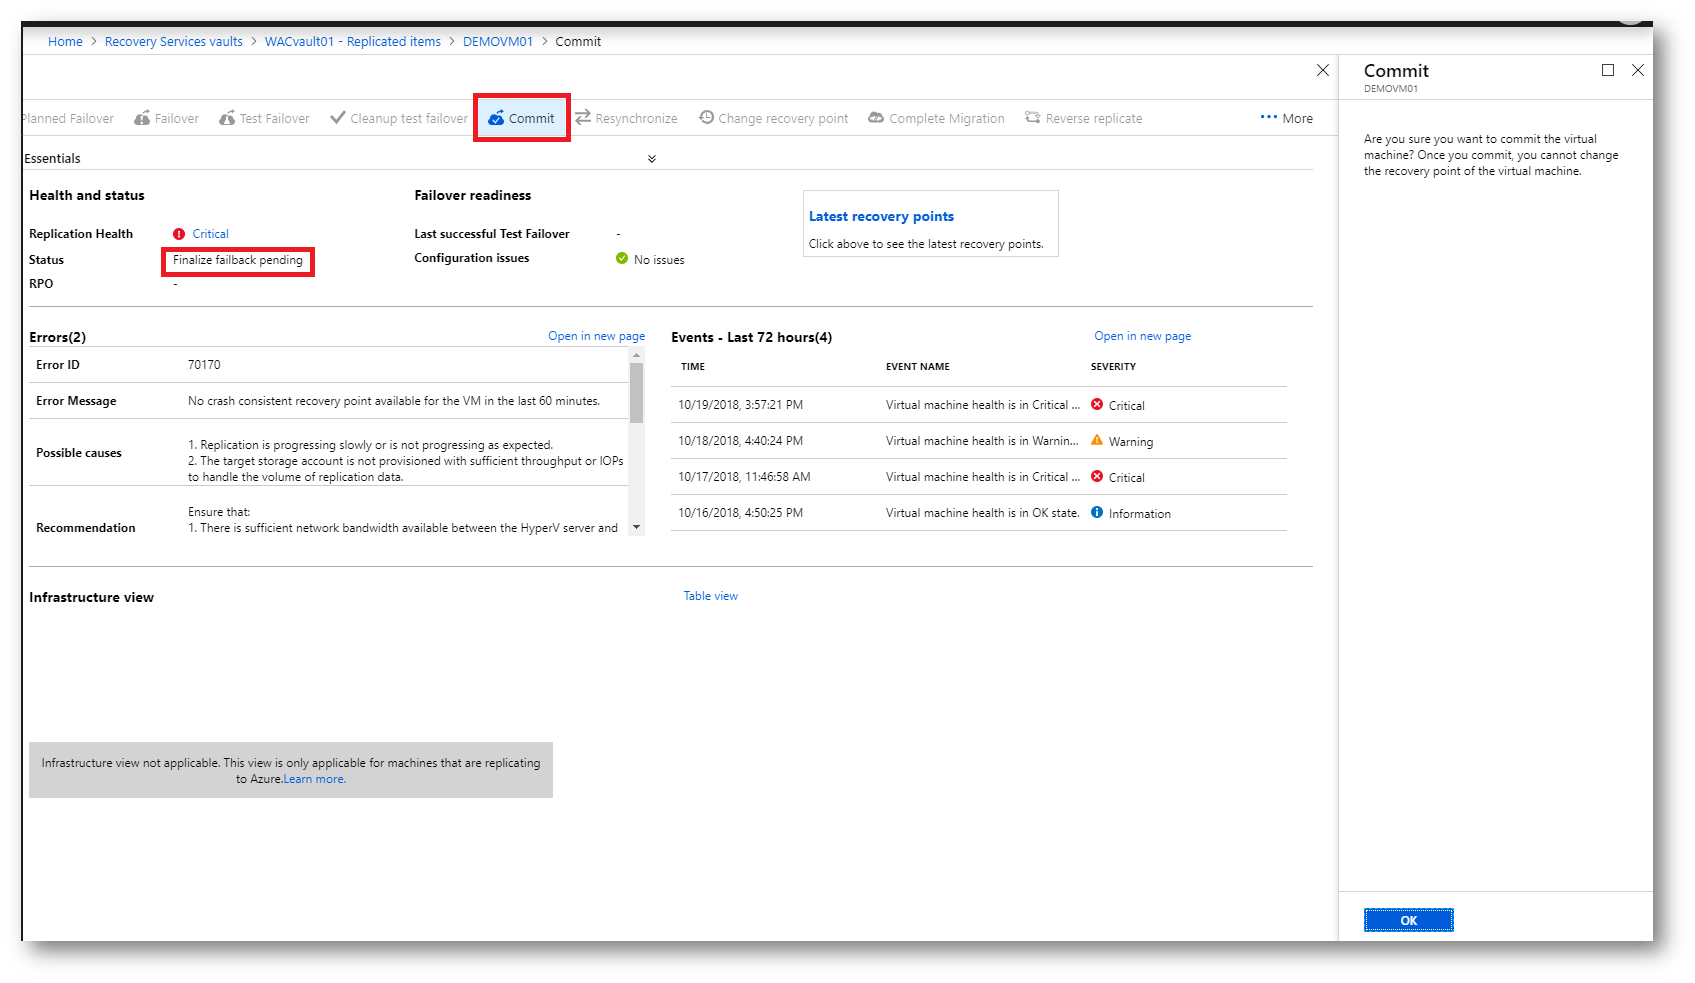
Task: Click the errors list scrollbar thumb
Action: click(x=637, y=393)
